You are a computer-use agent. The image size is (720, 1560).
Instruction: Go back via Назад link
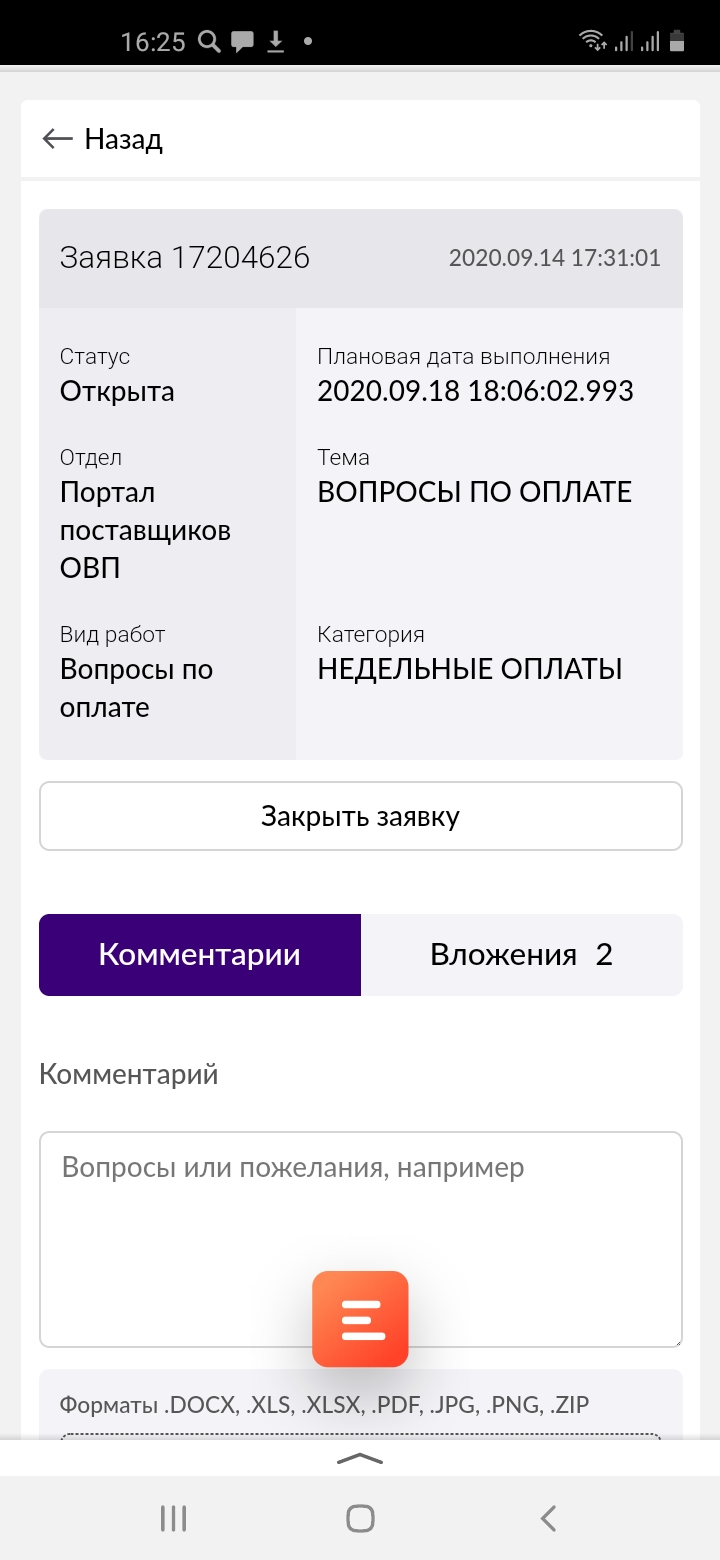click(123, 139)
